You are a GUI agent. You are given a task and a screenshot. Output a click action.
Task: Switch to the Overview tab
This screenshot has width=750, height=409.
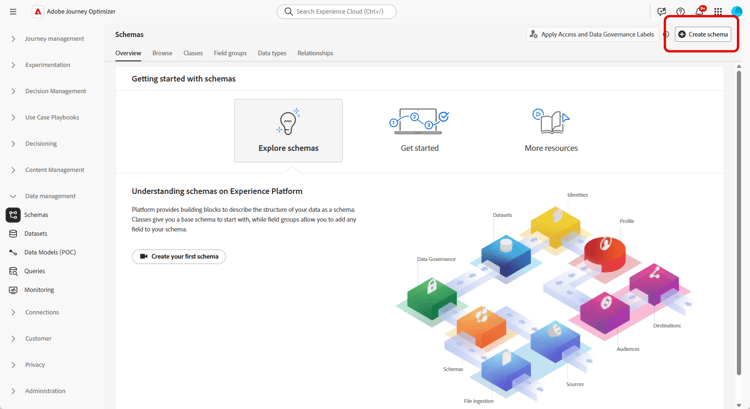pyautogui.click(x=128, y=53)
